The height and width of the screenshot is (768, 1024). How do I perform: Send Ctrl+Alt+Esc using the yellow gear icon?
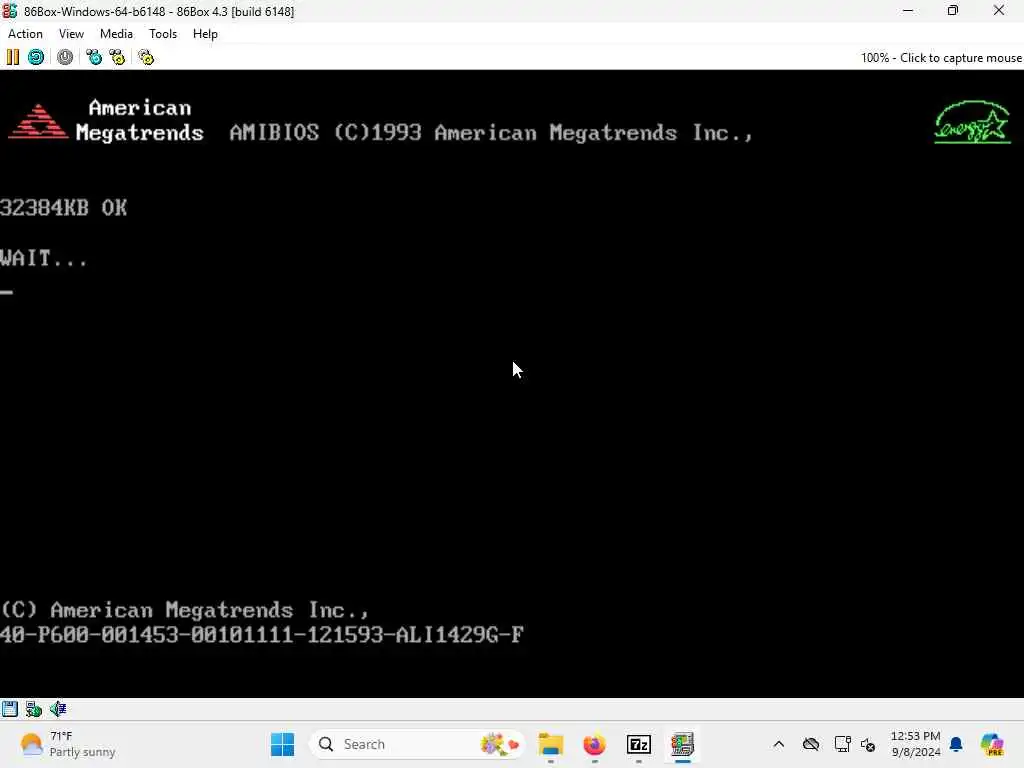pos(118,57)
